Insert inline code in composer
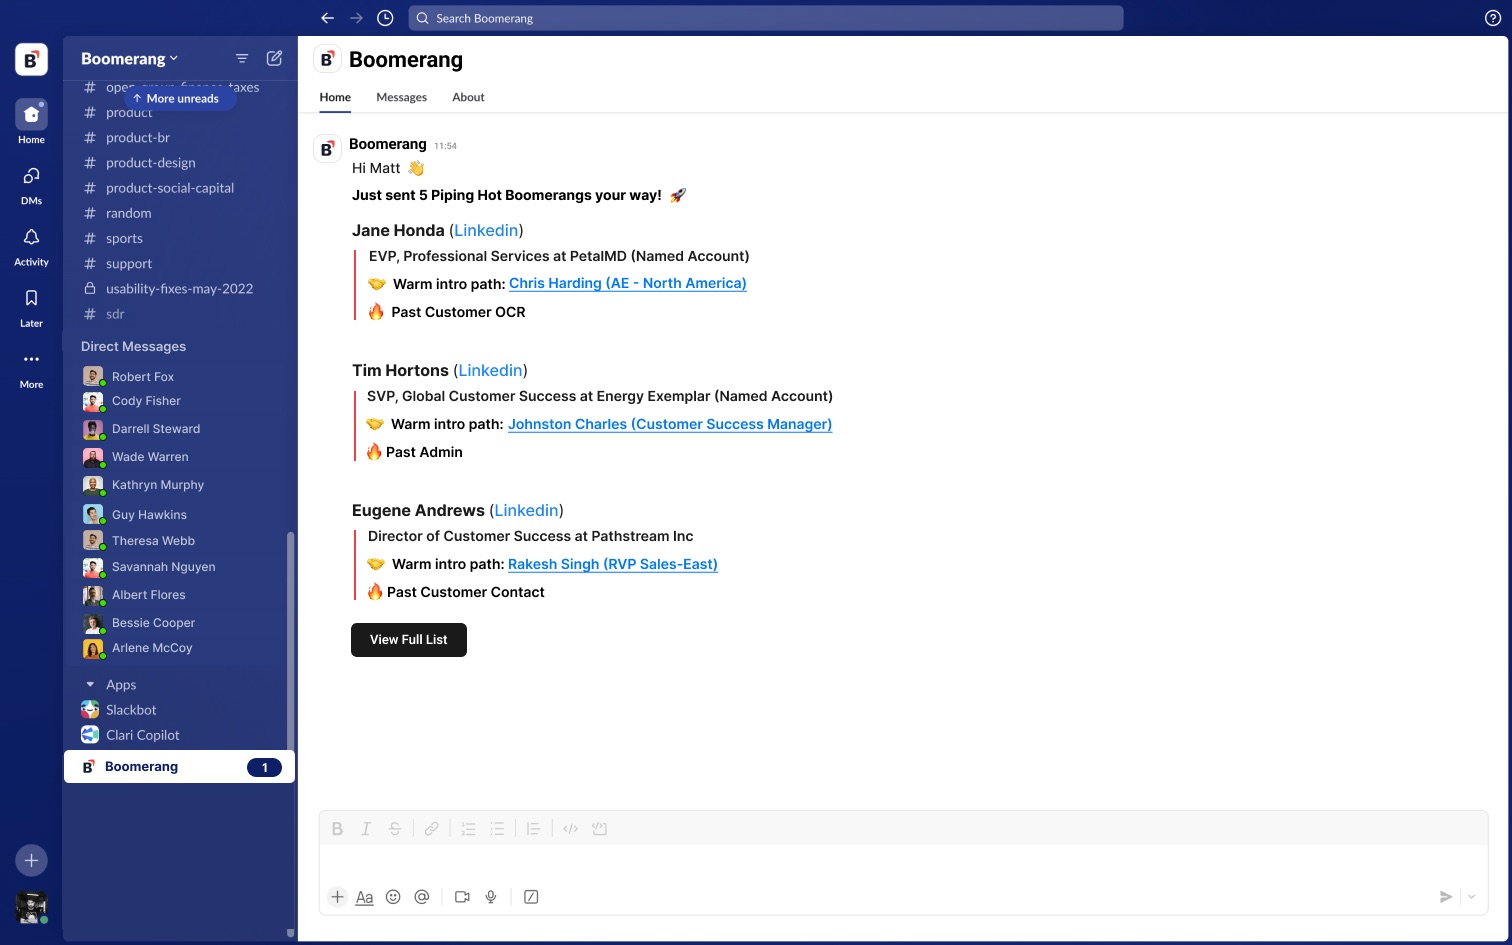1512x945 pixels. (570, 829)
